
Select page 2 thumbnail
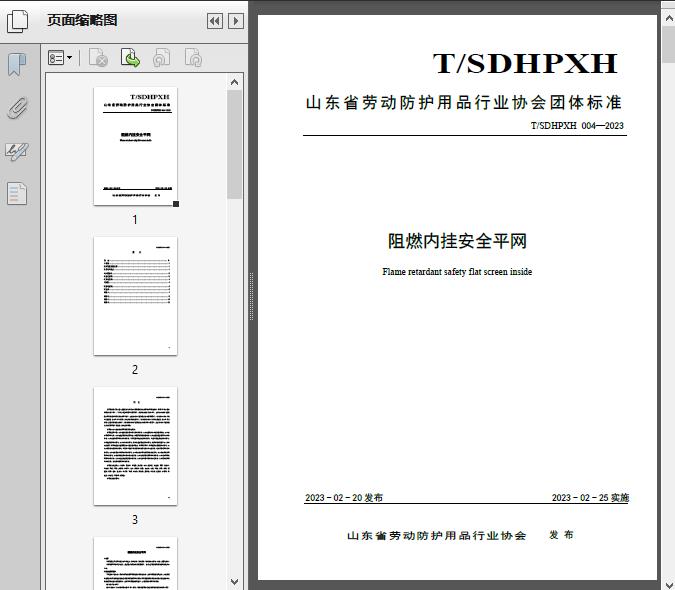click(x=136, y=296)
